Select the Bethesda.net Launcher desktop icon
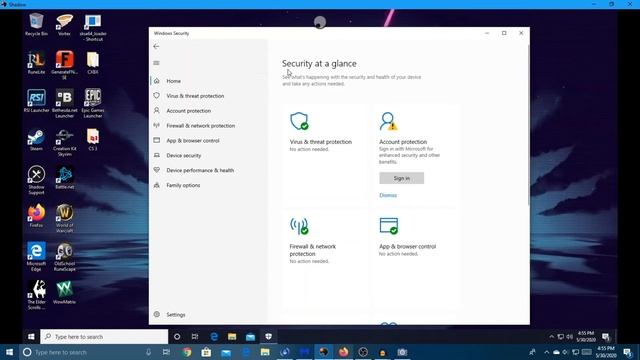Image resolution: width=640 pixels, height=360 pixels. tap(64, 104)
